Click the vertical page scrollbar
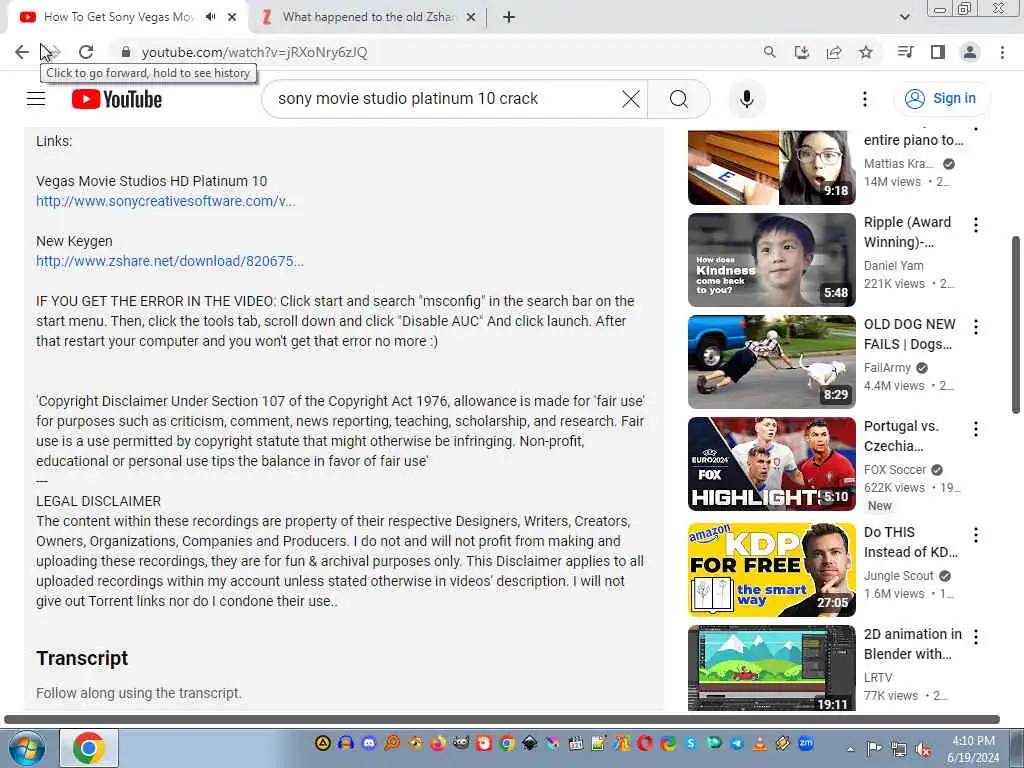 coord(1016,325)
